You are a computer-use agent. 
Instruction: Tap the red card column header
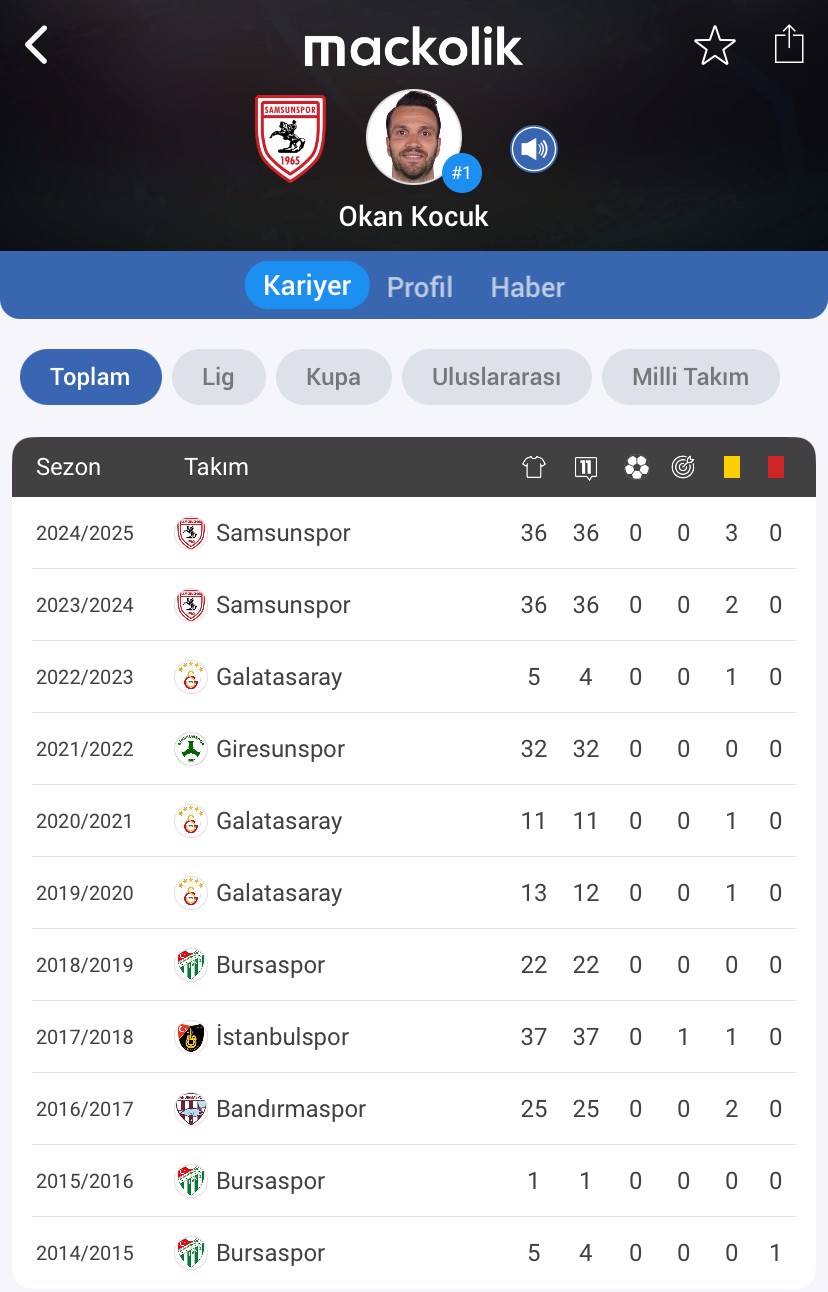(776, 467)
